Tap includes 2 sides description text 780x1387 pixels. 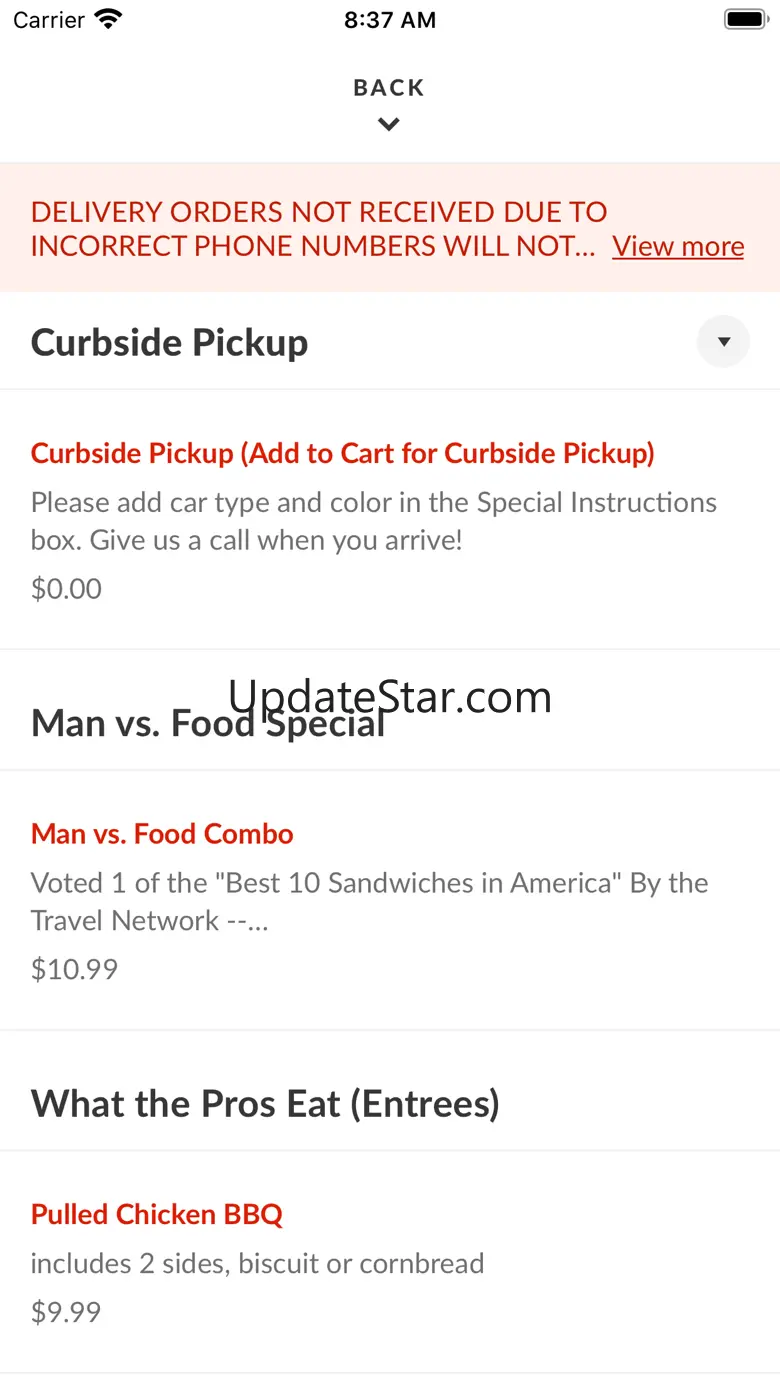257,1263
